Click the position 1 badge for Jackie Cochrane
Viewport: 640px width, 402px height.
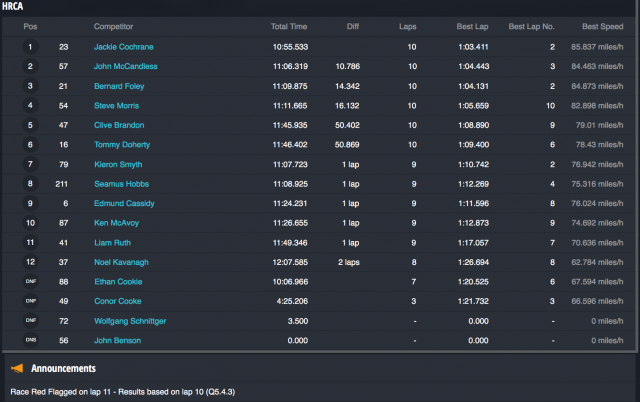click(30, 46)
